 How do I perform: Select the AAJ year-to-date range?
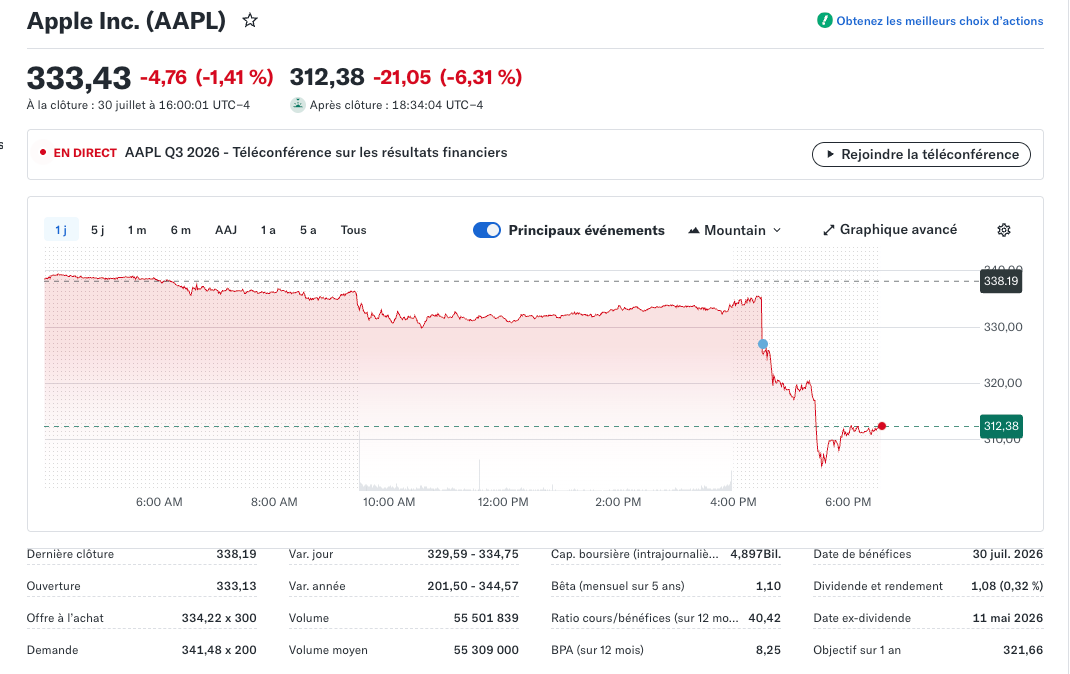(226, 230)
